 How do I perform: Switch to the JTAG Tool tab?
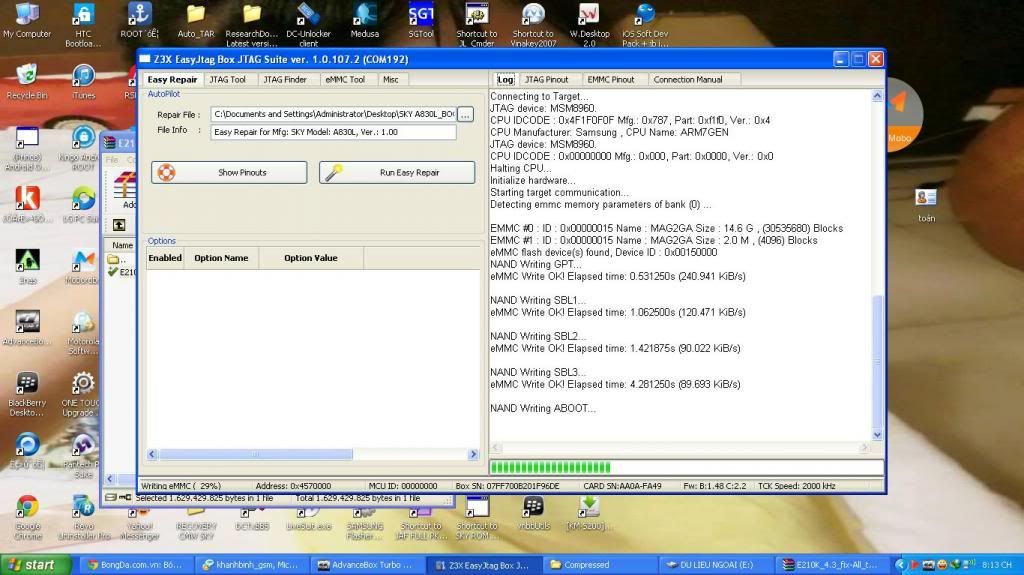(227, 79)
